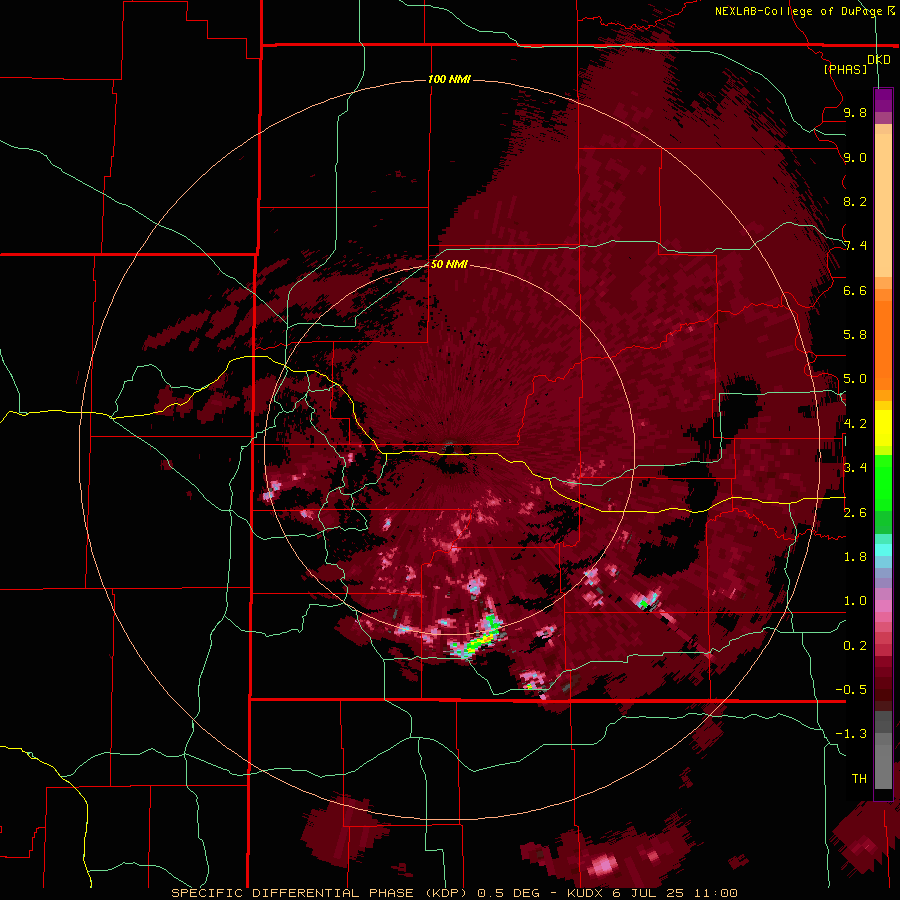Click the 1.8 legend value
Screen dimensions: 900x900
[855, 557]
